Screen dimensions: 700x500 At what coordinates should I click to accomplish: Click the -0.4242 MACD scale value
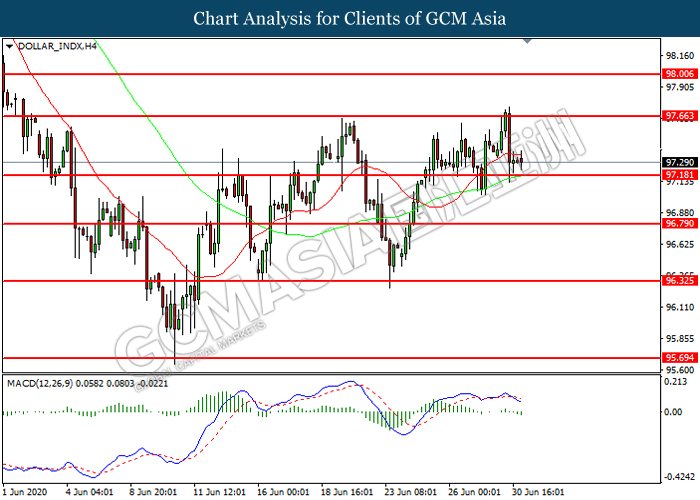(x=679, y=477)
